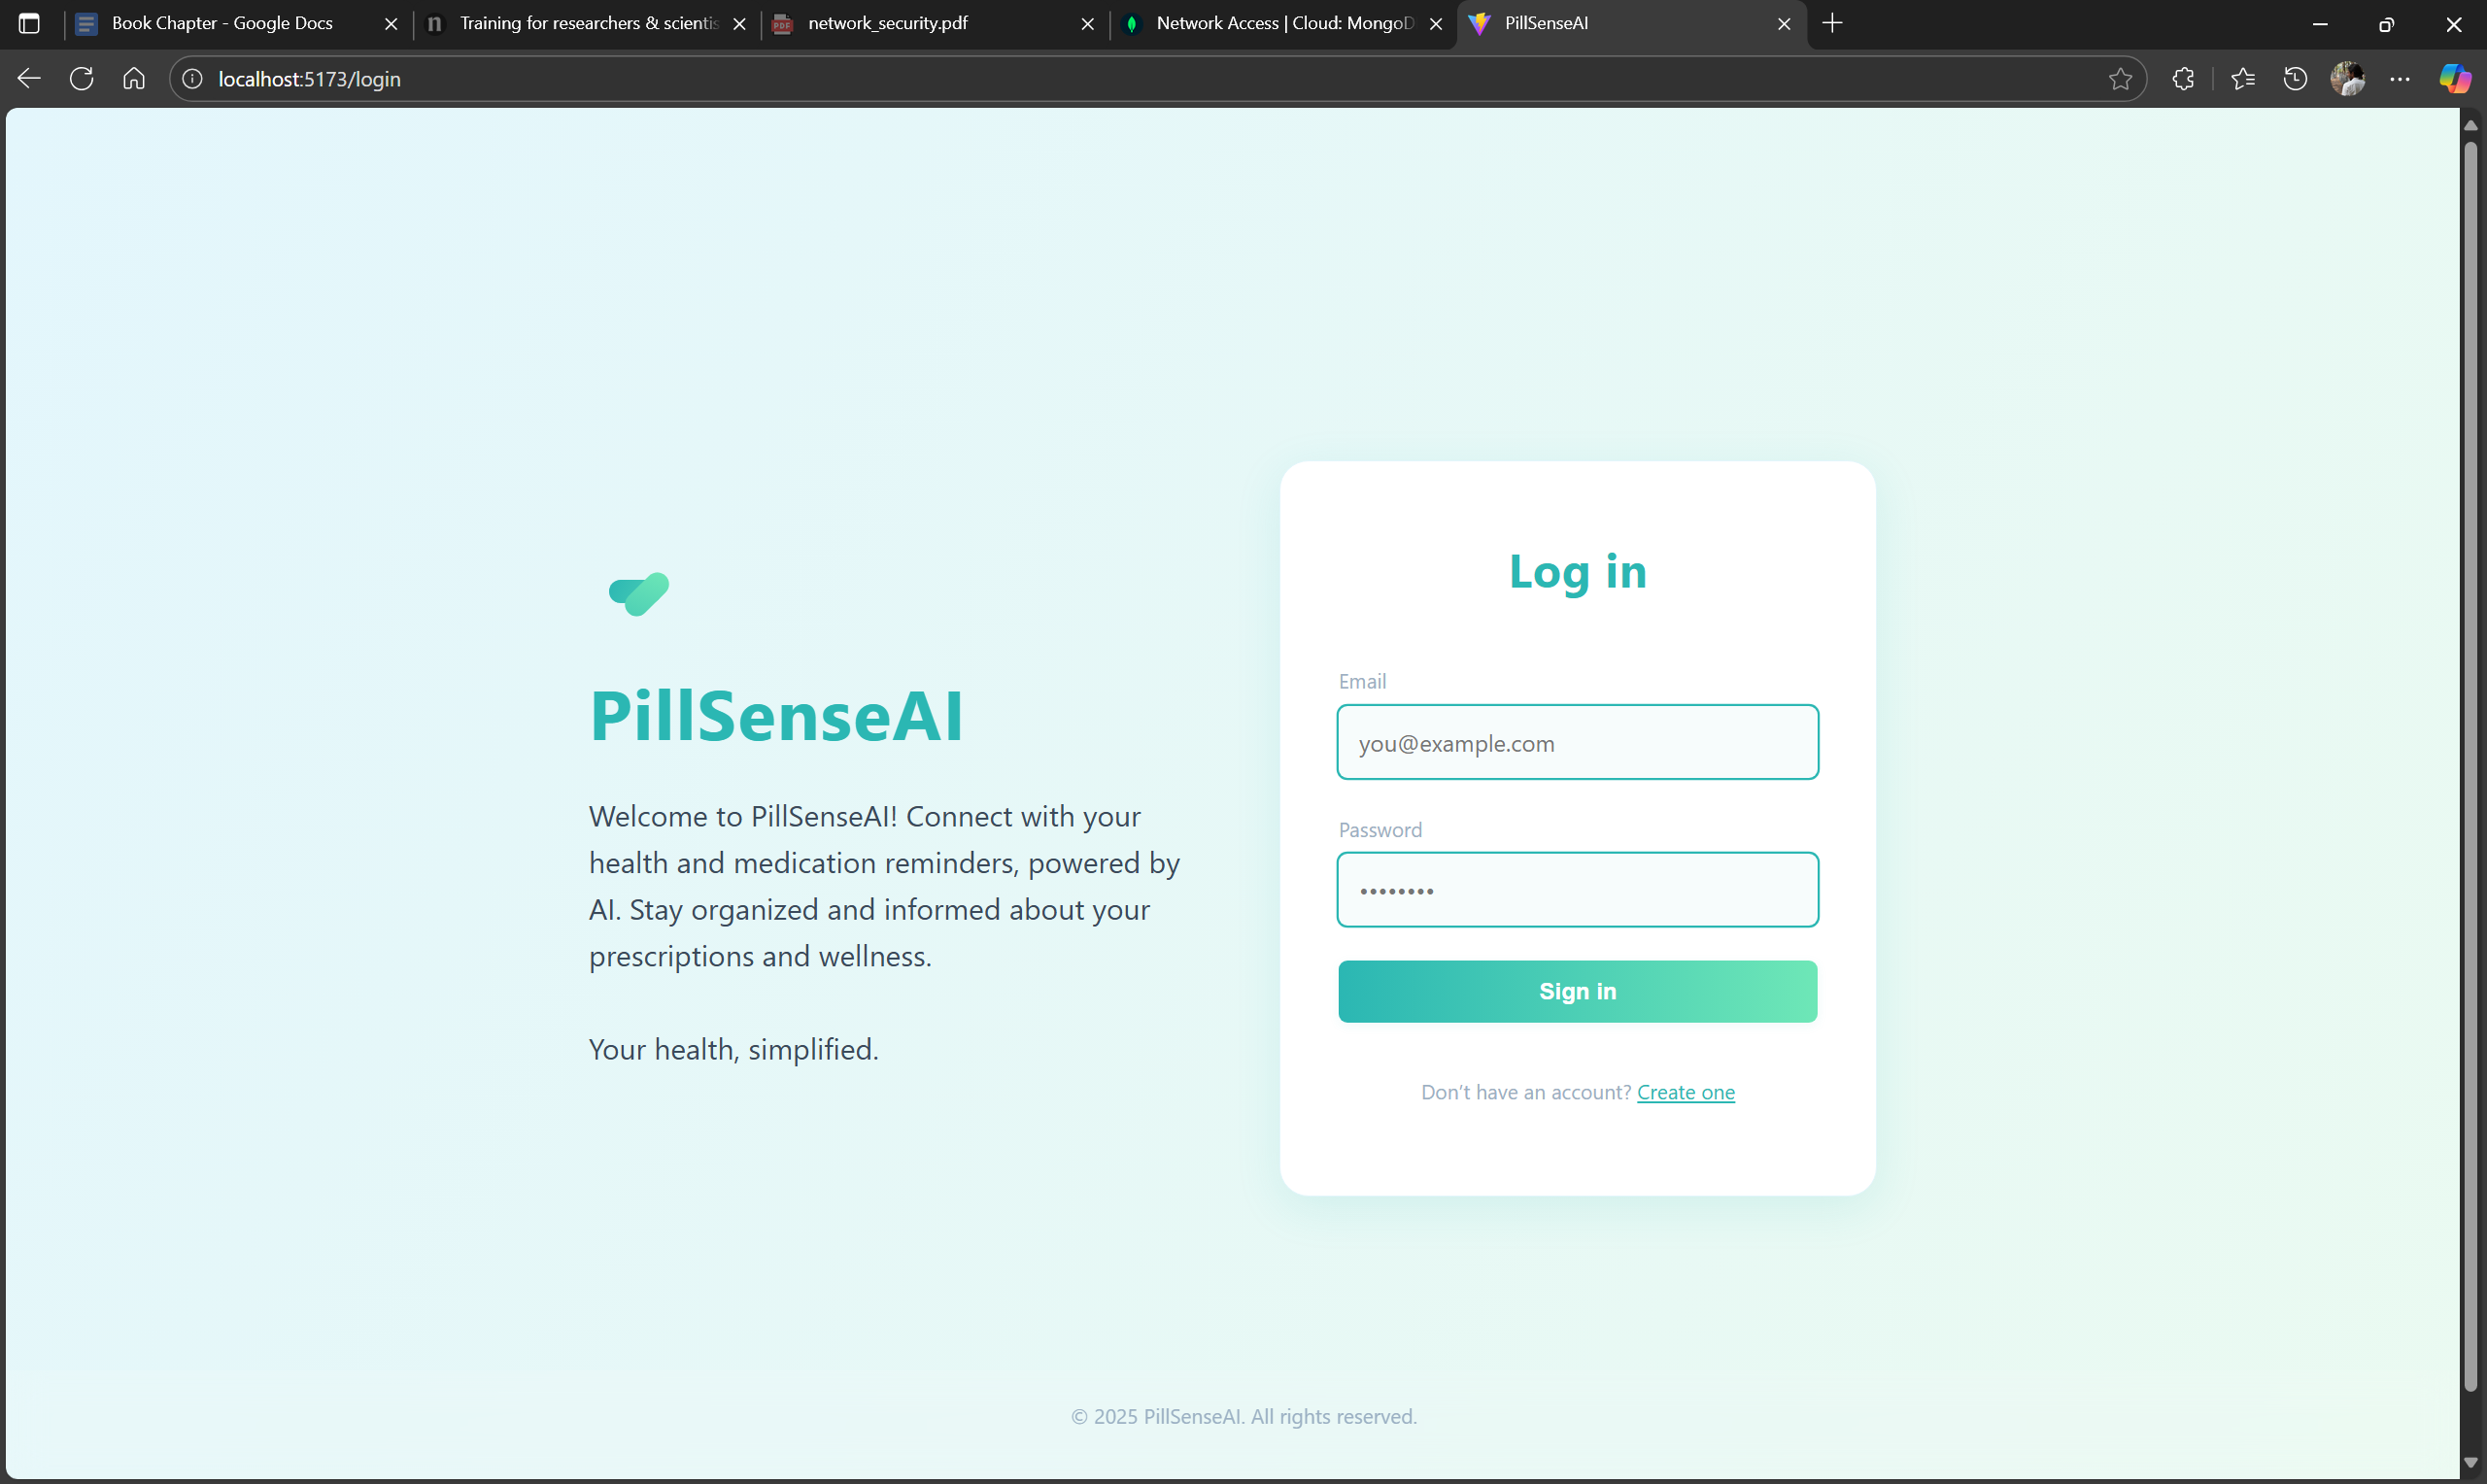Image resolution: width=2487 pixels, height=1484 pixels.
Task: Open the site information icon in address bar
Action: coord(192,79)
